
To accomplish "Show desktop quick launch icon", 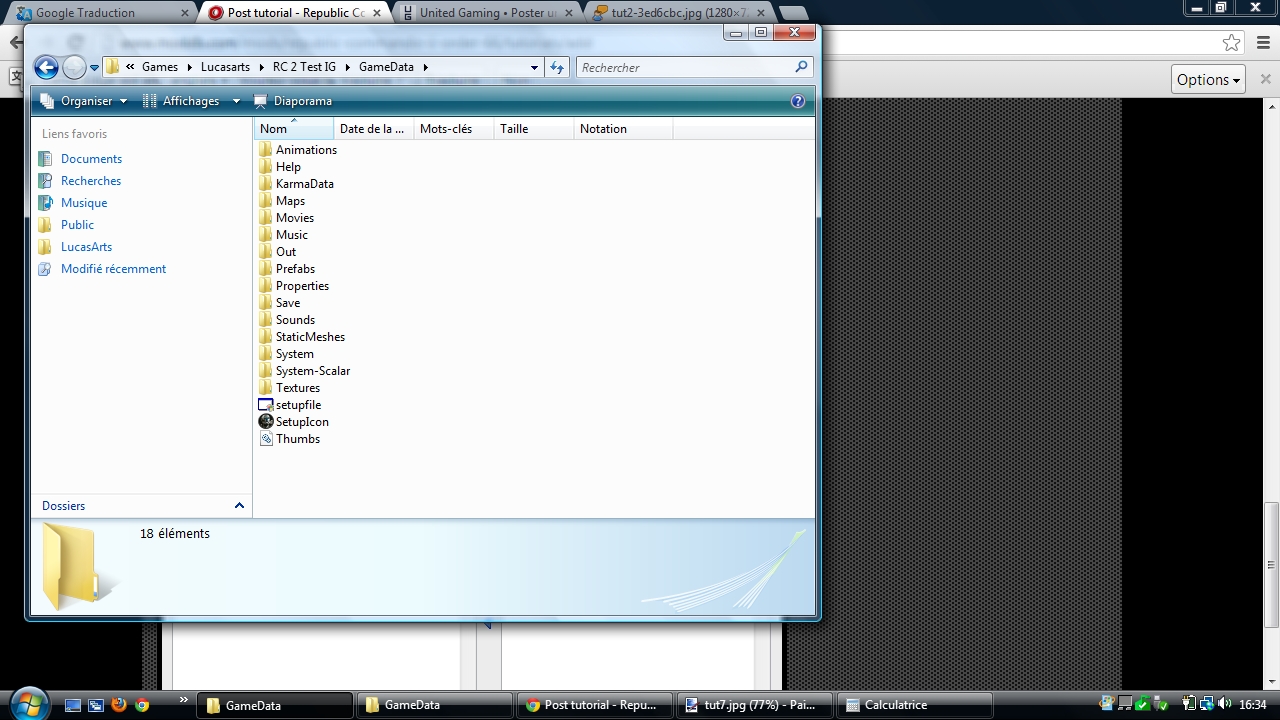I will 73,705.
